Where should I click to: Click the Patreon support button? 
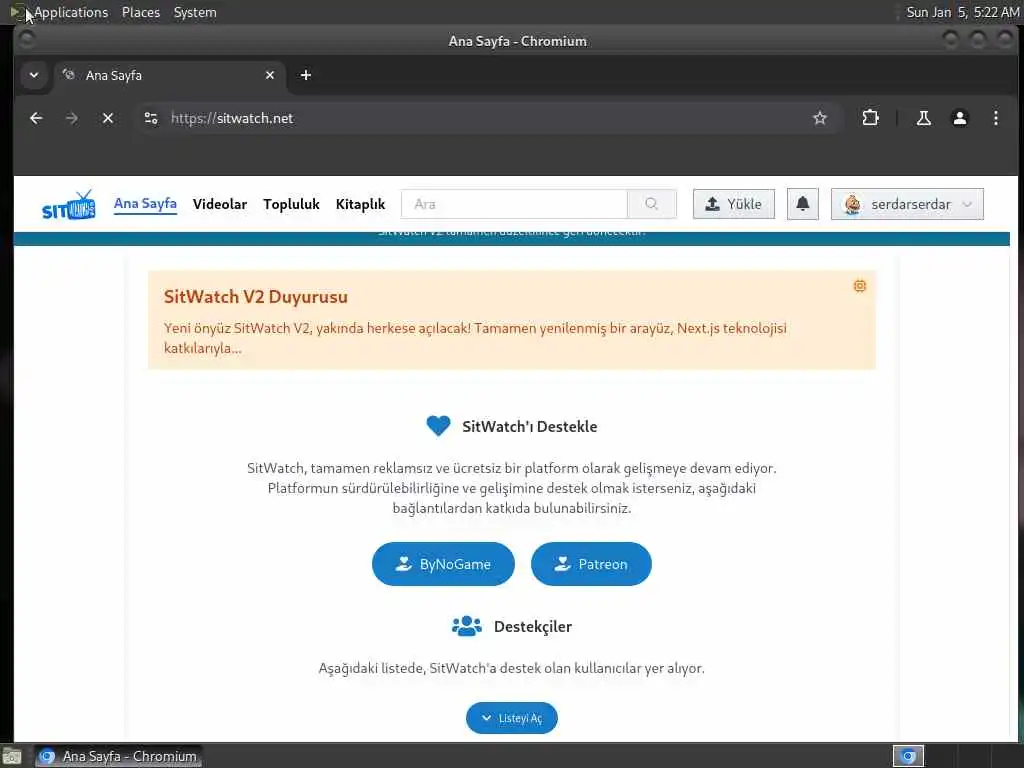pos(591,564)
